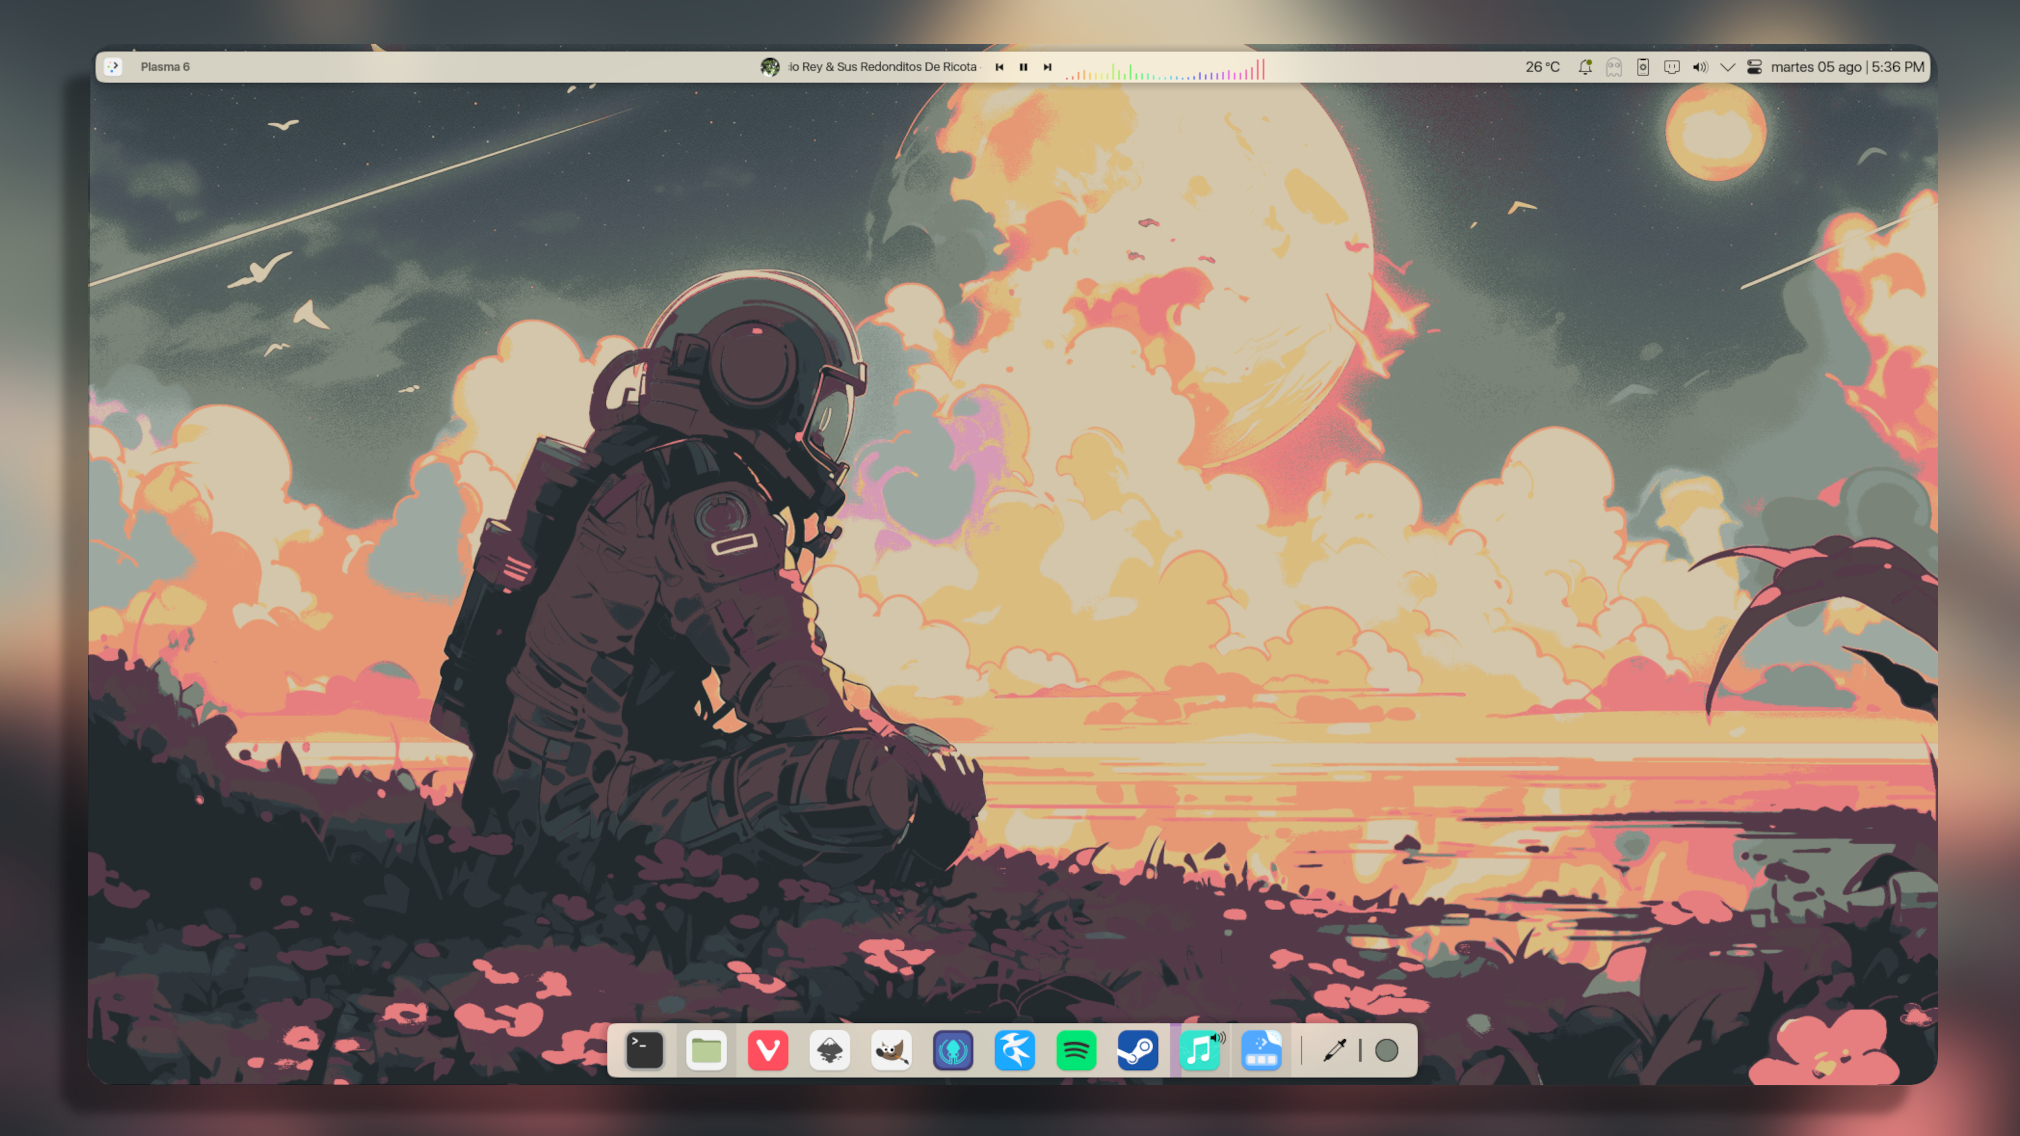This screenshot has width=2020, height=1136.
Task: Launch GIMP from the dock
Action: [892, 1050]
